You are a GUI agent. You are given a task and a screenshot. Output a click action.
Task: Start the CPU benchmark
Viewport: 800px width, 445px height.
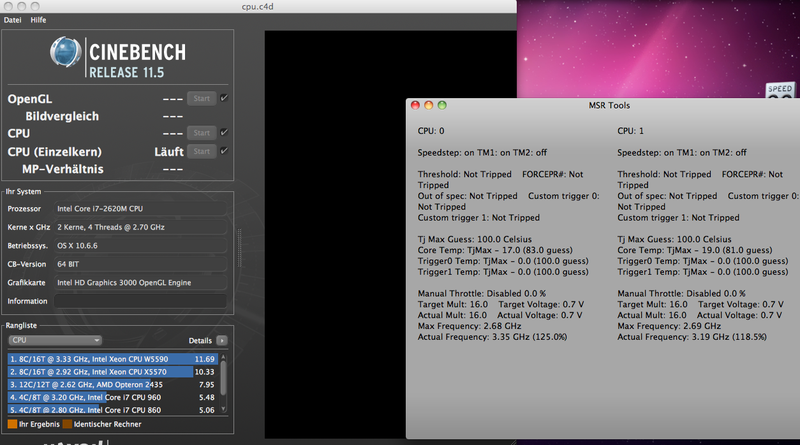(202, 133)
